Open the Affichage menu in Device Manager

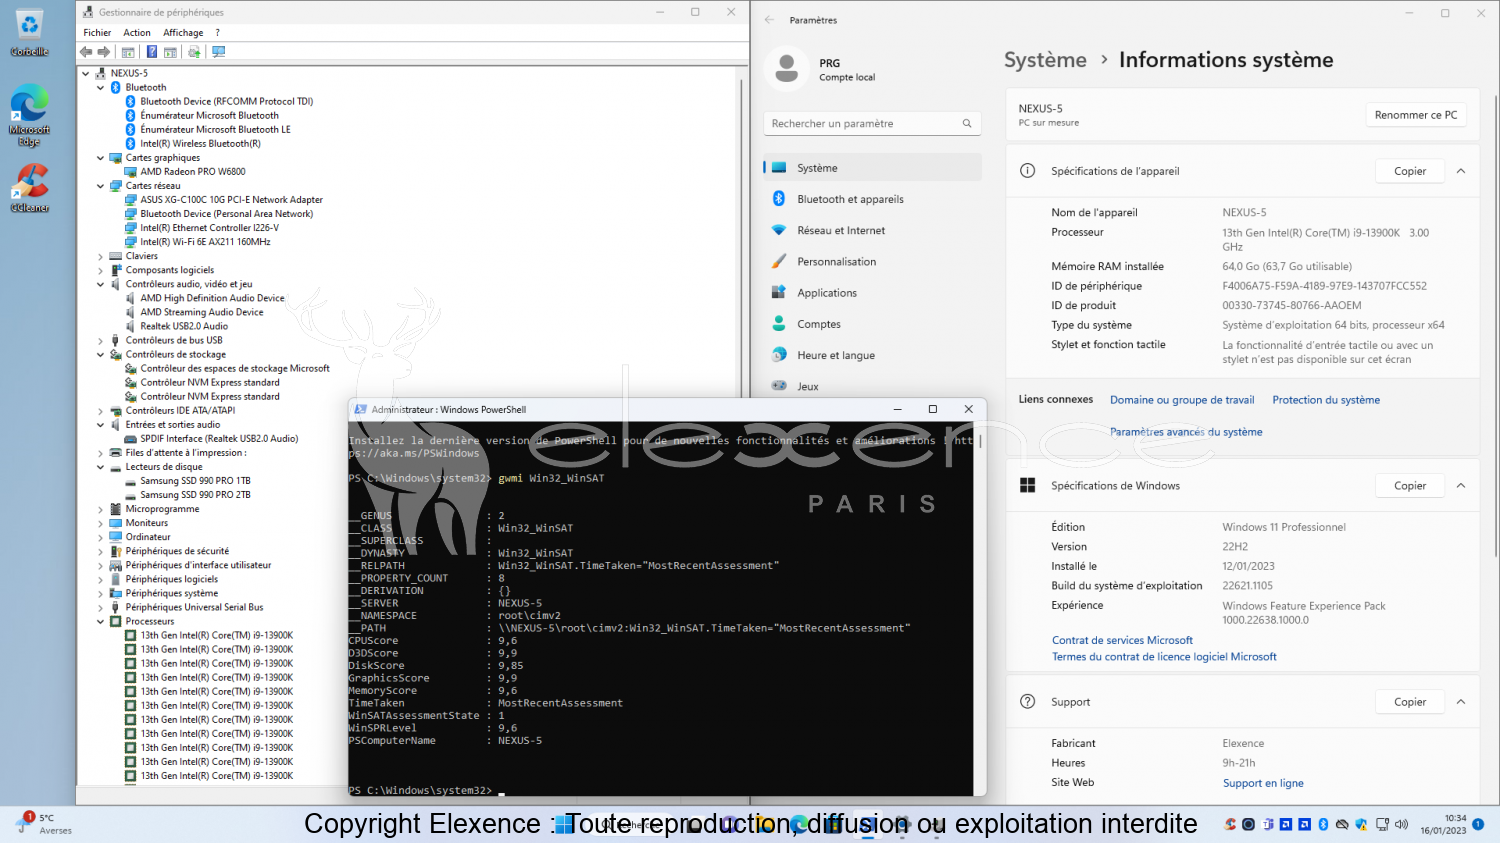[x=183, y=33]
